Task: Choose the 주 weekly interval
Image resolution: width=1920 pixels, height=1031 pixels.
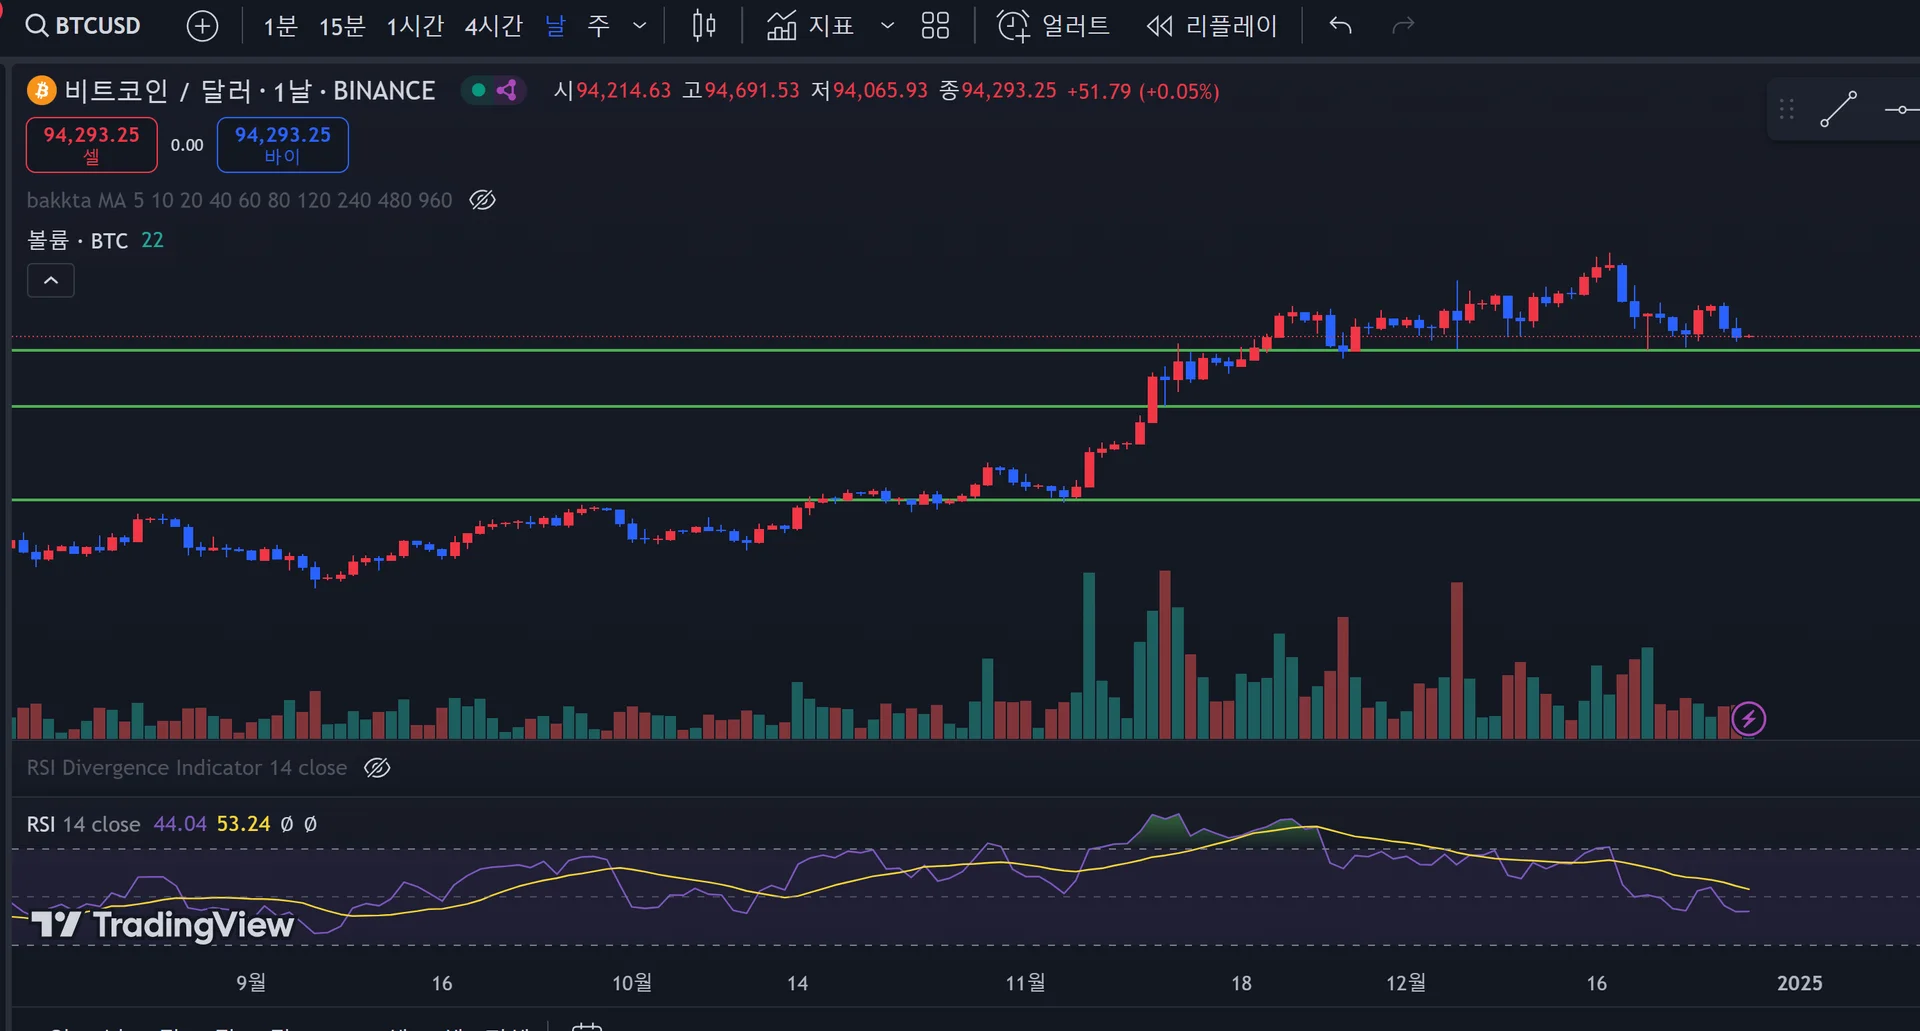Action: (599, 26)
